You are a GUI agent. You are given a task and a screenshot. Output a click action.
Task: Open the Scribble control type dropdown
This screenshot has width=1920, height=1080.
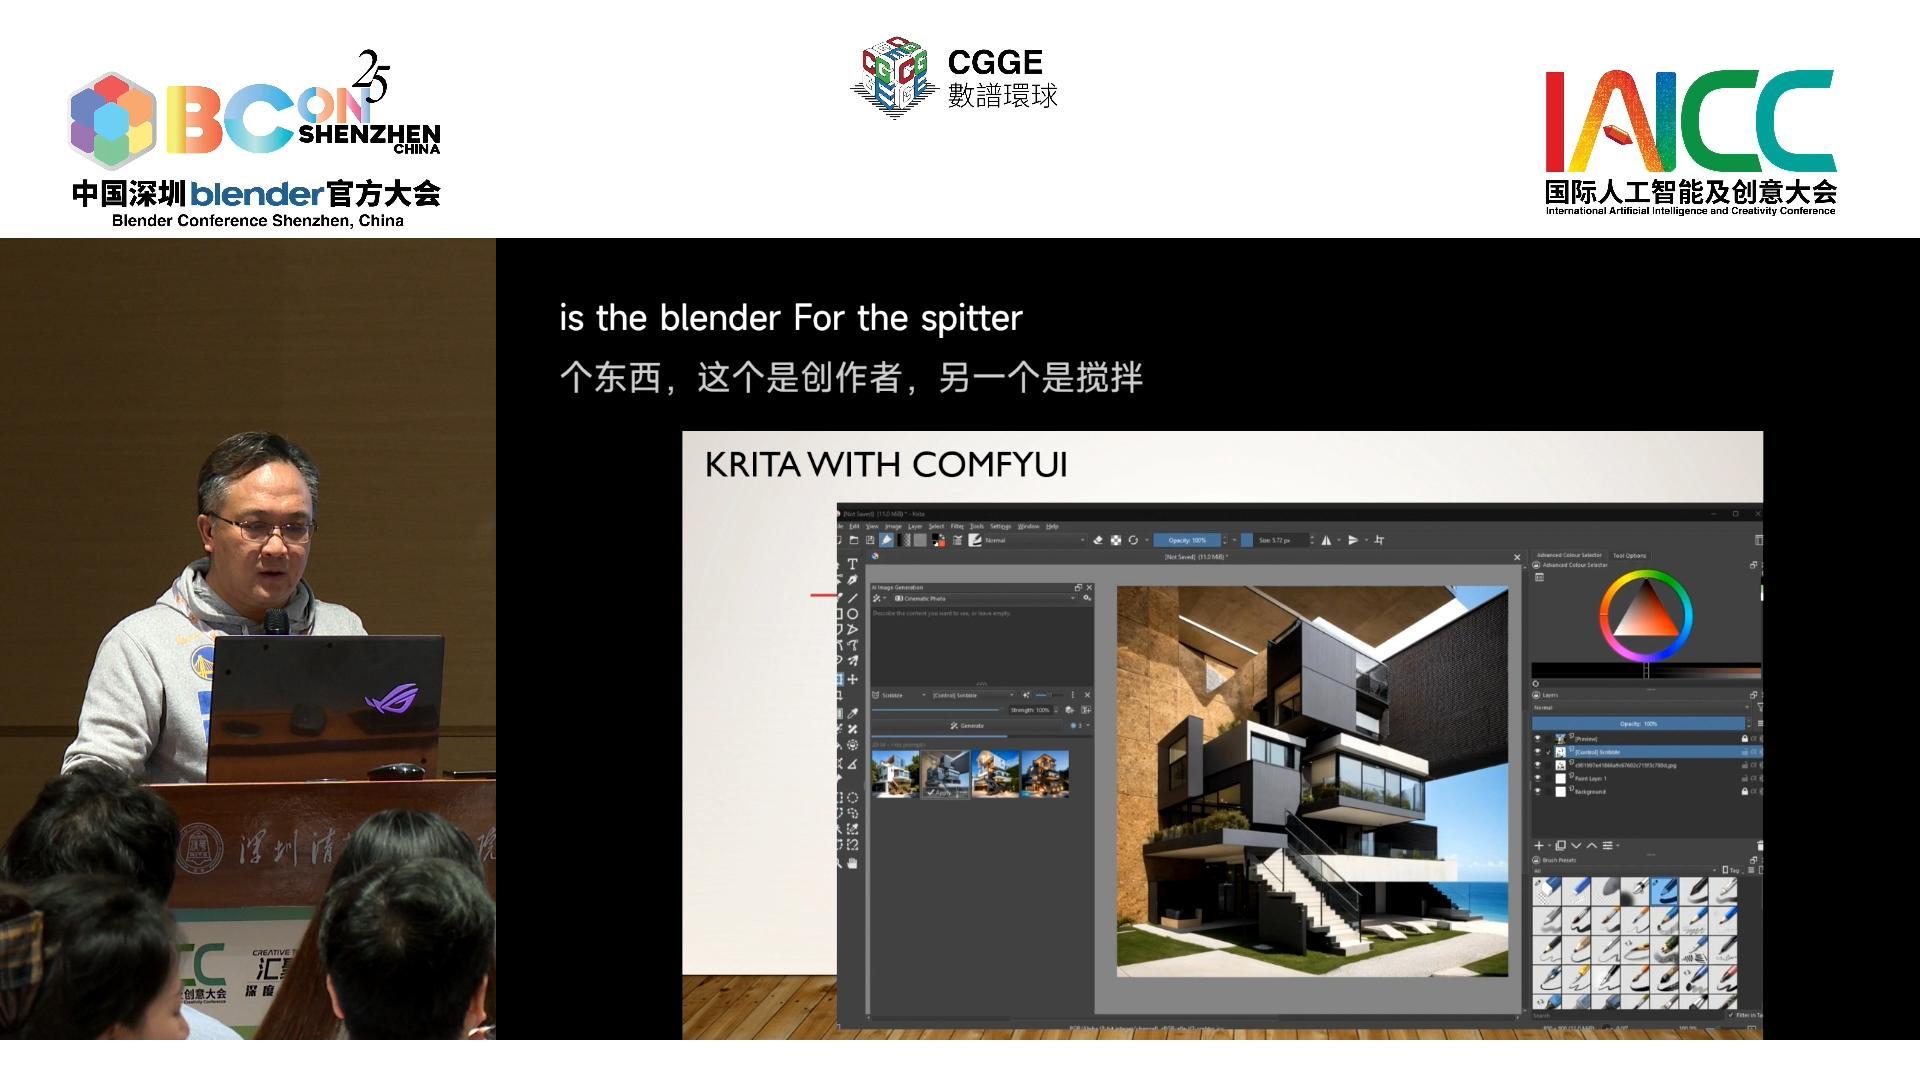click(x=900, y=695)
